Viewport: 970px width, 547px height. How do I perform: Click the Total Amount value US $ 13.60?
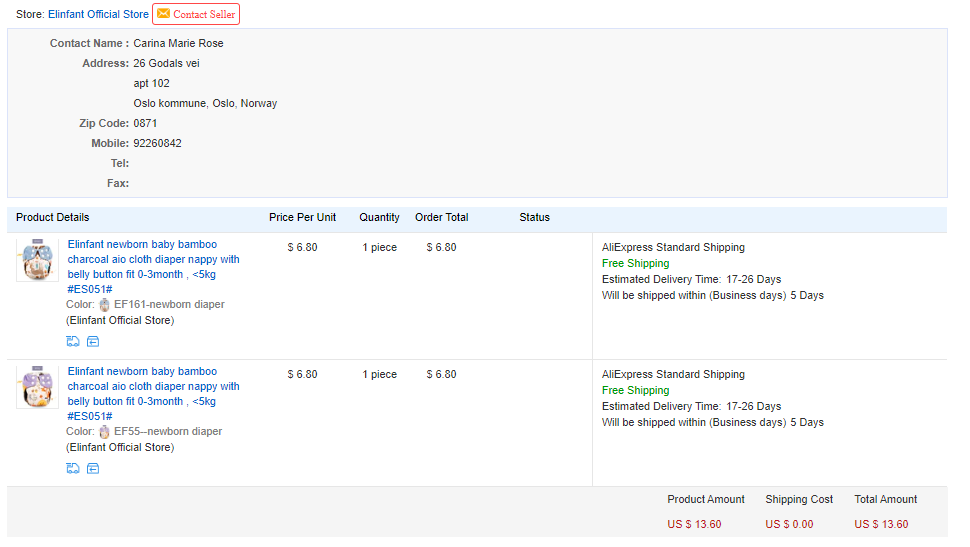point(882,524)
